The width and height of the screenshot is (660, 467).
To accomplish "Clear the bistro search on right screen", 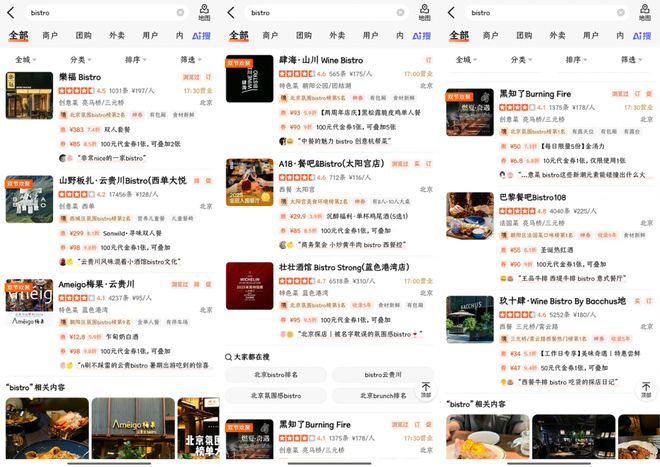I will (x=620, y=13).
